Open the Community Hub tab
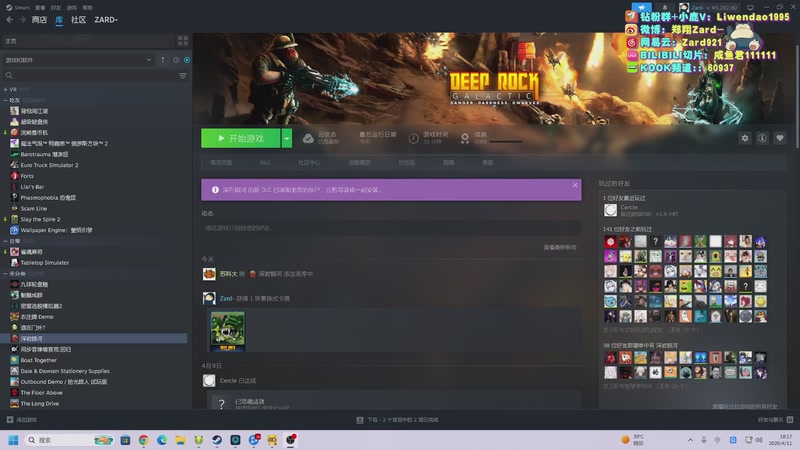 click(309, 162)
